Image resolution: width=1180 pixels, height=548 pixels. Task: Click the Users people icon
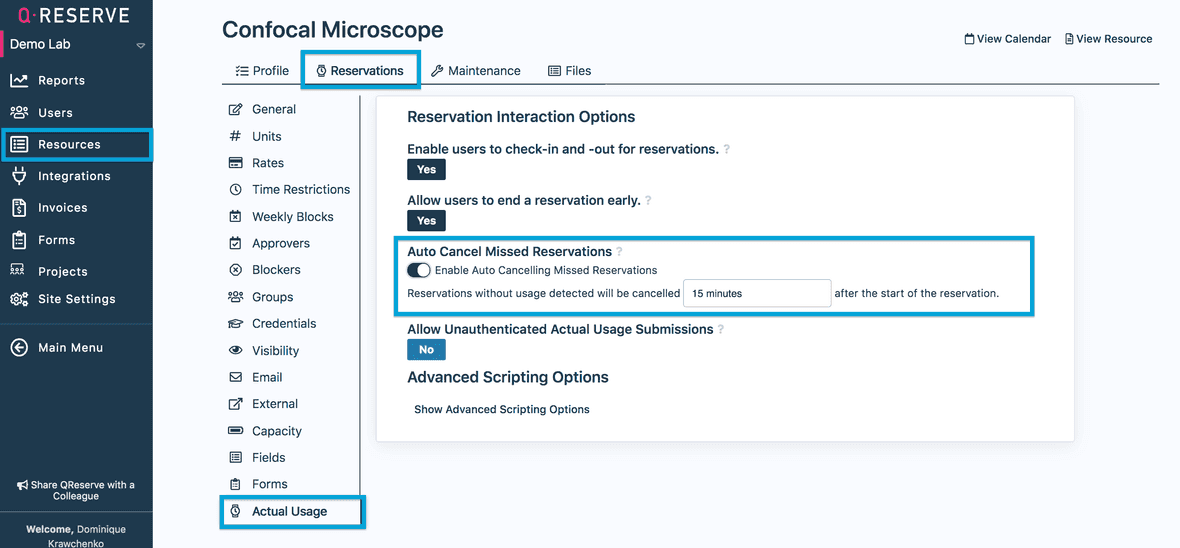(19, 112)
